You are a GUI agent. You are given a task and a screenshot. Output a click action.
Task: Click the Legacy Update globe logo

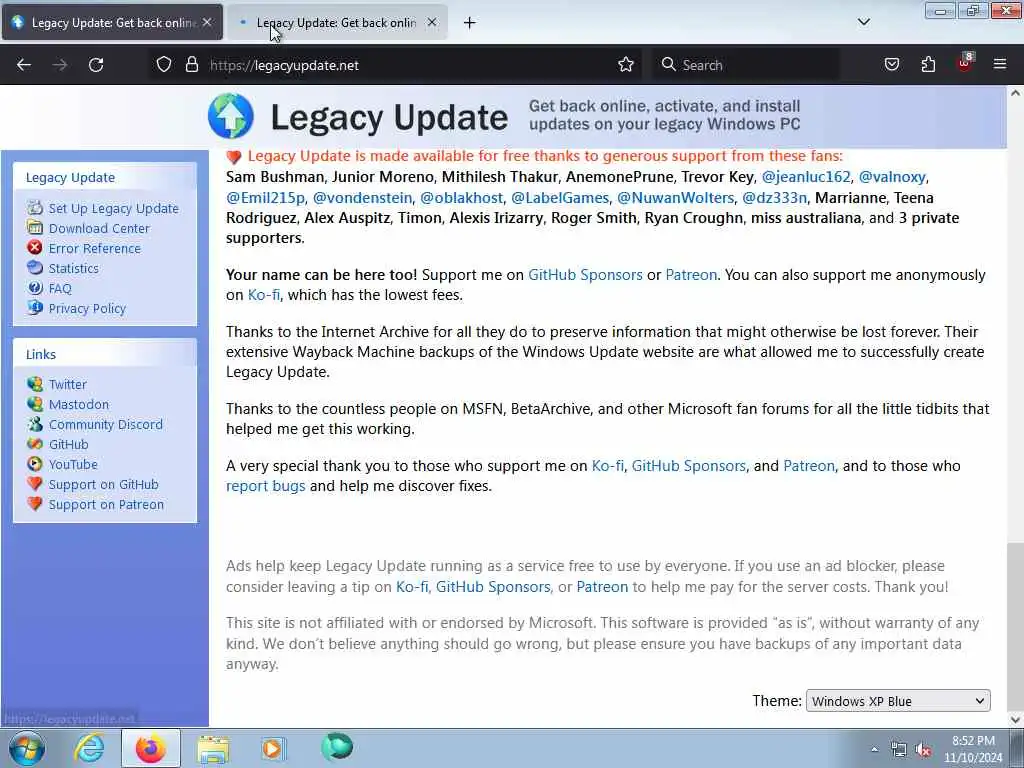tap(231, 116)
